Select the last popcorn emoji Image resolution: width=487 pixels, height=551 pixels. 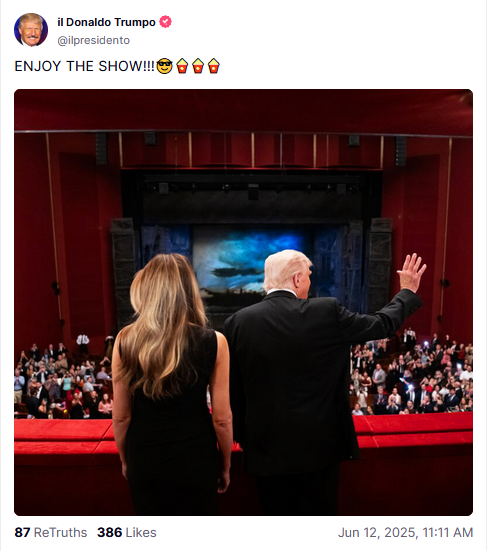pos(214,66)
